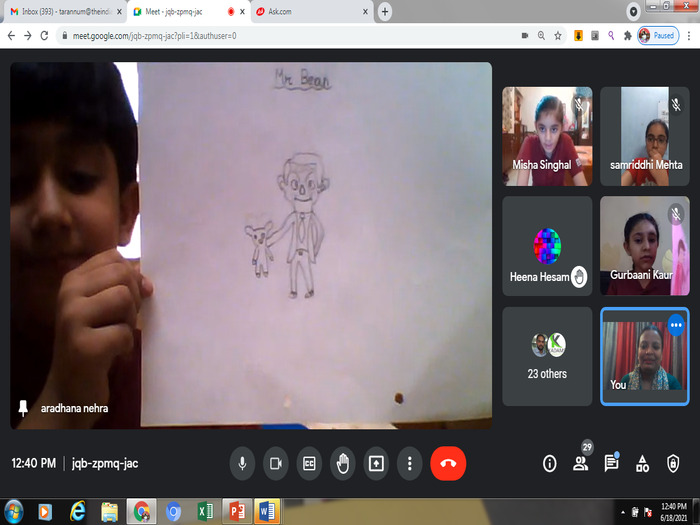Open host controls shield icon
Image resolution: width=700 pixels, height=525 pixels.
click(673, 464)
